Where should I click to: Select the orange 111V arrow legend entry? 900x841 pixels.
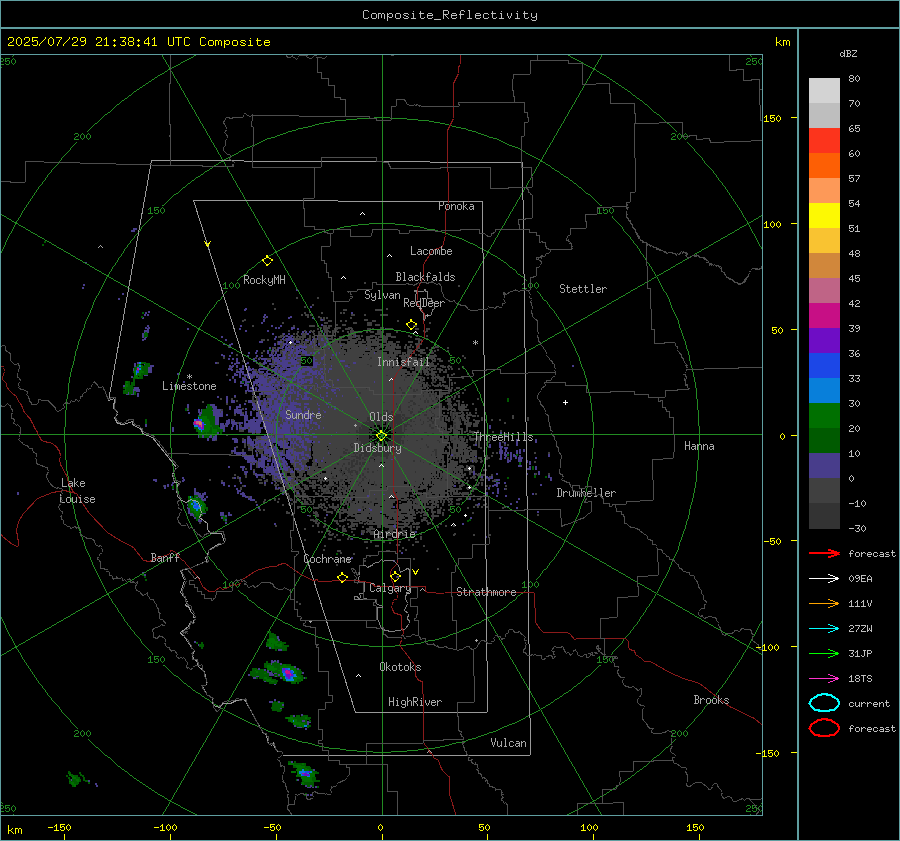pos(824,603)
